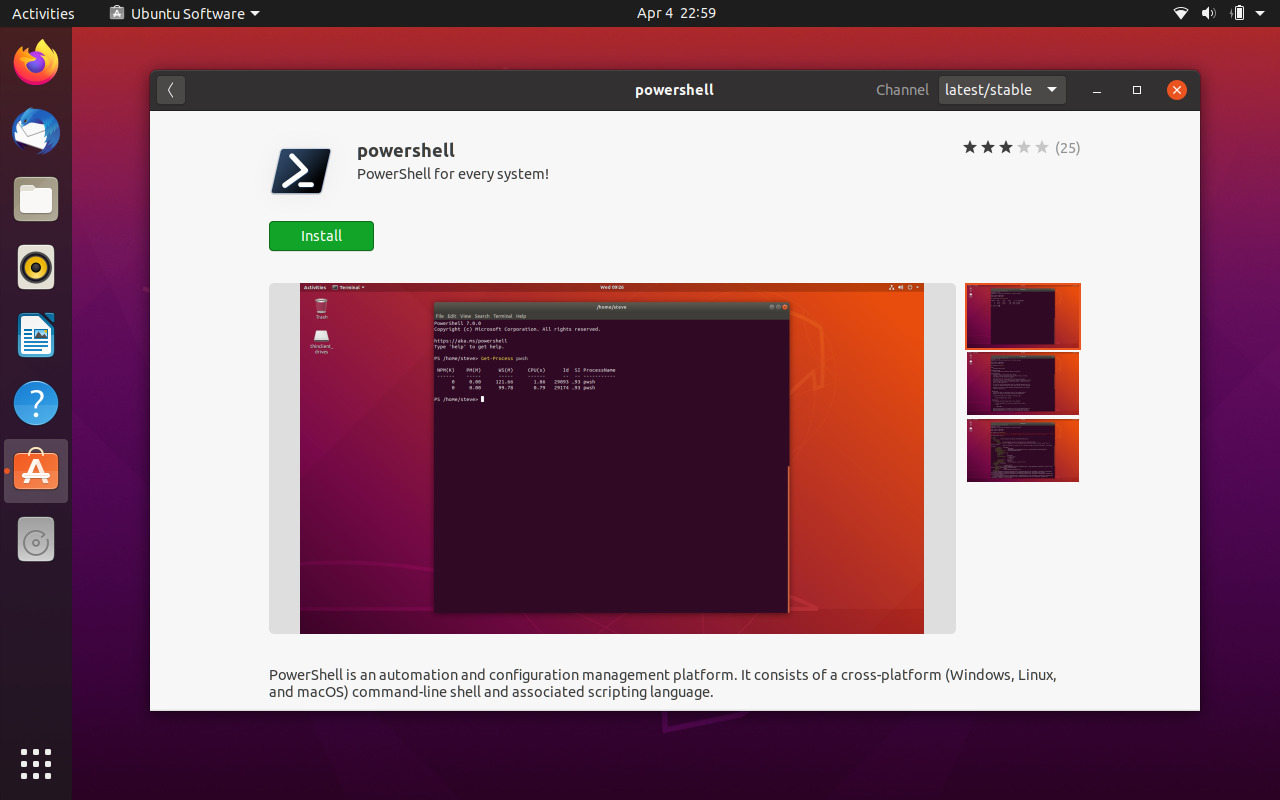The image size is (1280, 800).
Task: Open the clock showing Apr 4 22:59
Action: (676, 13)
